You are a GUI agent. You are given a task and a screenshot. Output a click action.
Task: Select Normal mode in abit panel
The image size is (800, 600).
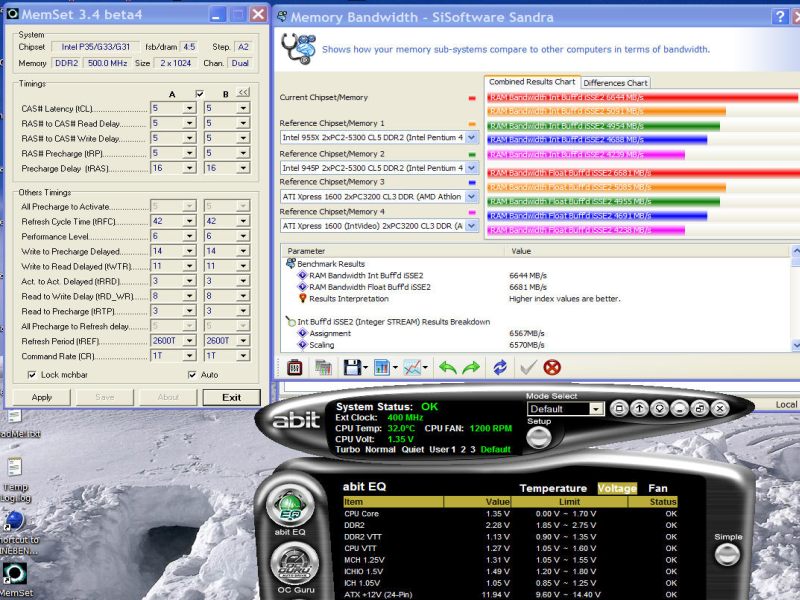click(380, 449)
